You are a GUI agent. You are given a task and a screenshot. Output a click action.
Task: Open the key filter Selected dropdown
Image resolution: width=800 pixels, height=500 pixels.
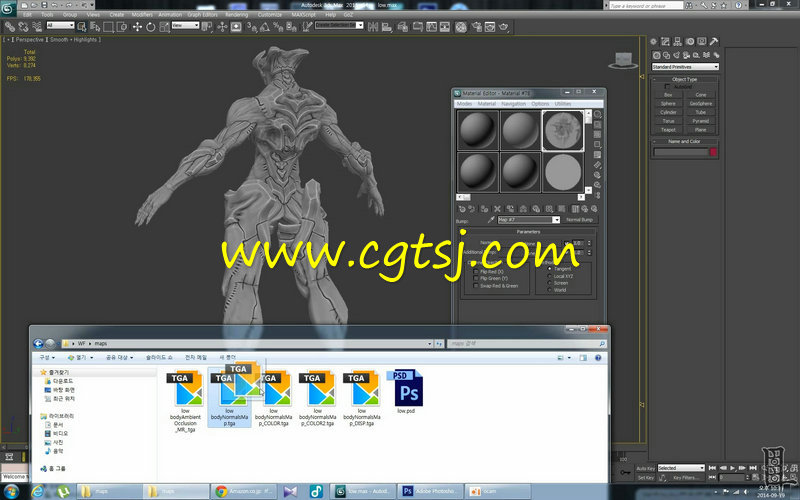pos(681,468)
